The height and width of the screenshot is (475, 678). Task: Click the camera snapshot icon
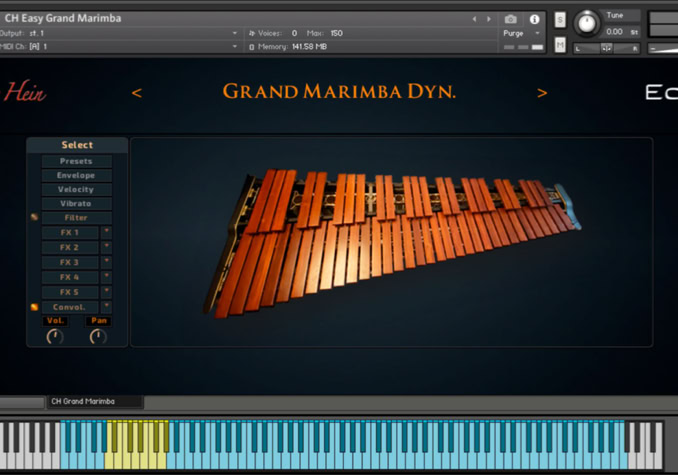point(511,19)
